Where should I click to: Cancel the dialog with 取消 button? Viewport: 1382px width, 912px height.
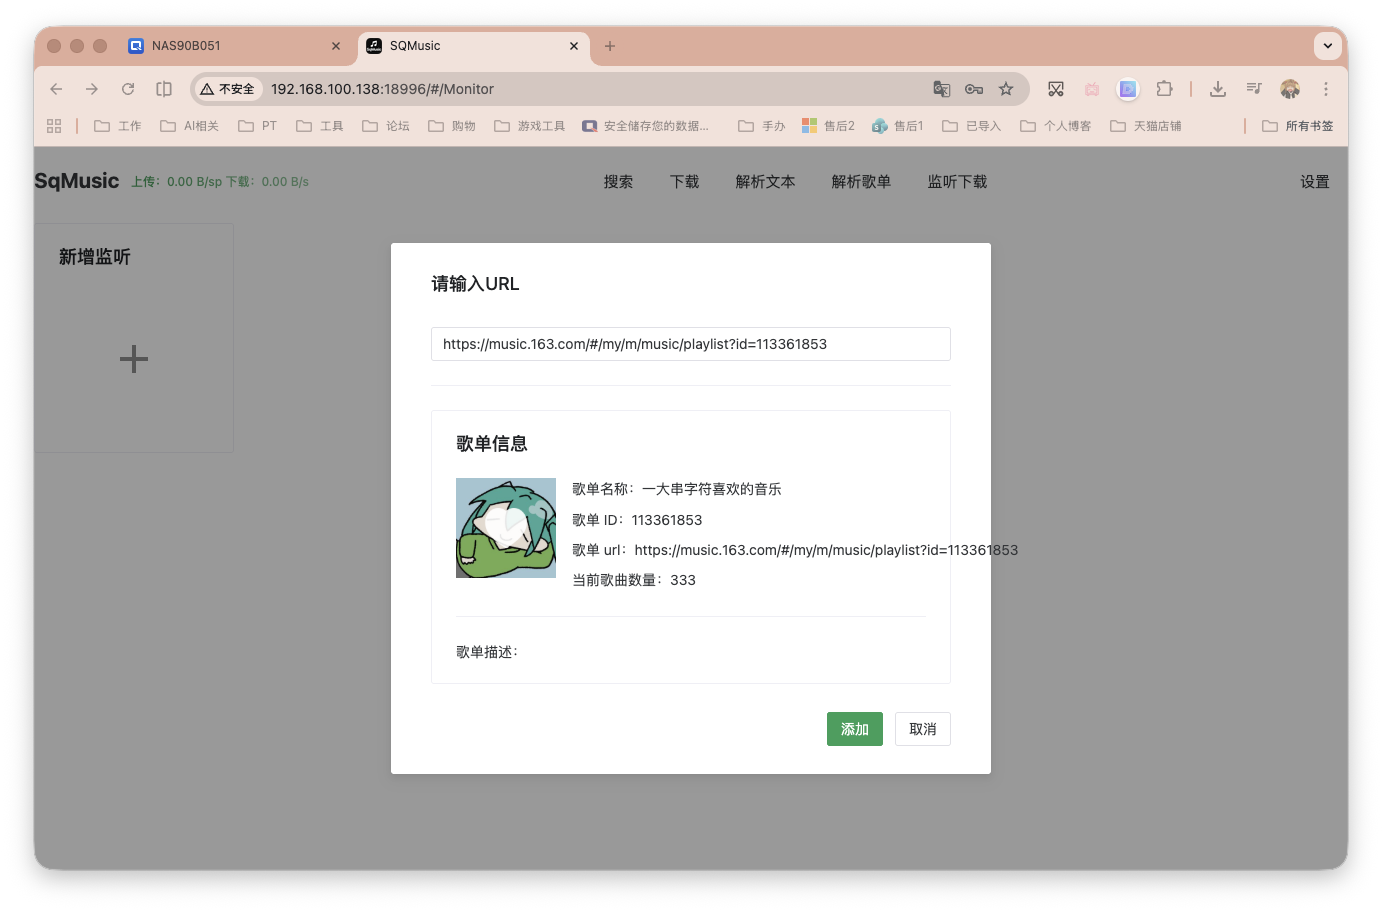[x=922, y=729]
